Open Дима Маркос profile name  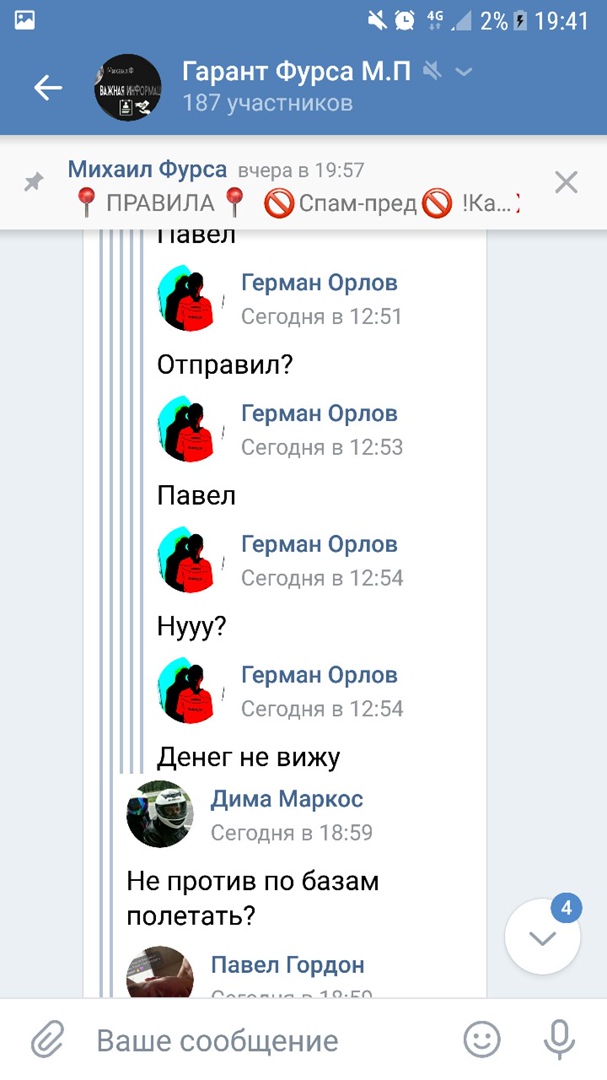pyautogui.click(x=287, y=799)
